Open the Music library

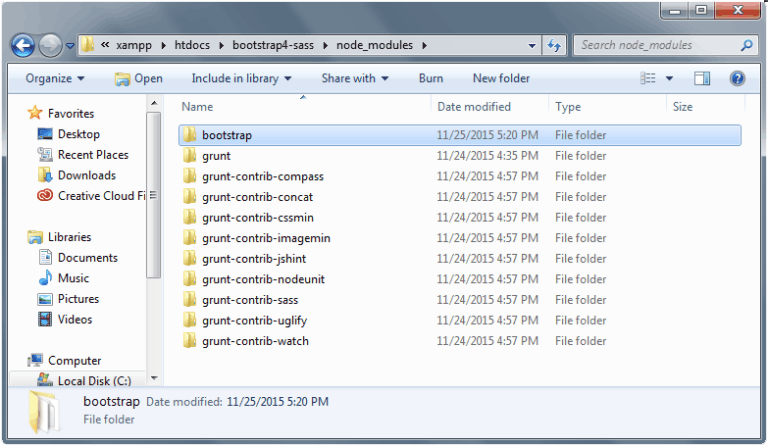coord(72,278)
